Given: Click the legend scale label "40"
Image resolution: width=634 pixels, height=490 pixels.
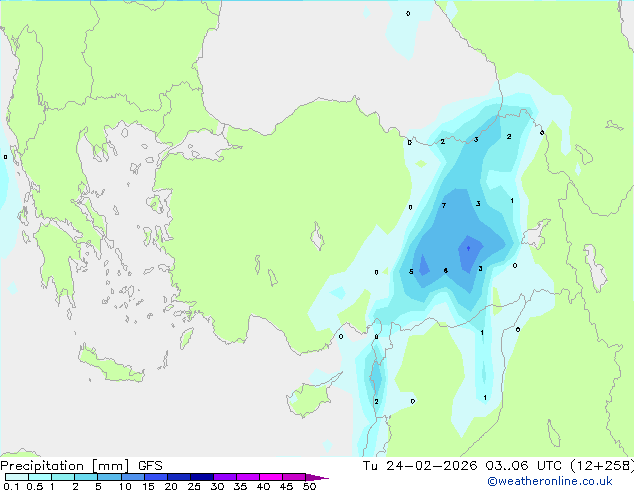Looking at the screenshot, I should 263,486.
